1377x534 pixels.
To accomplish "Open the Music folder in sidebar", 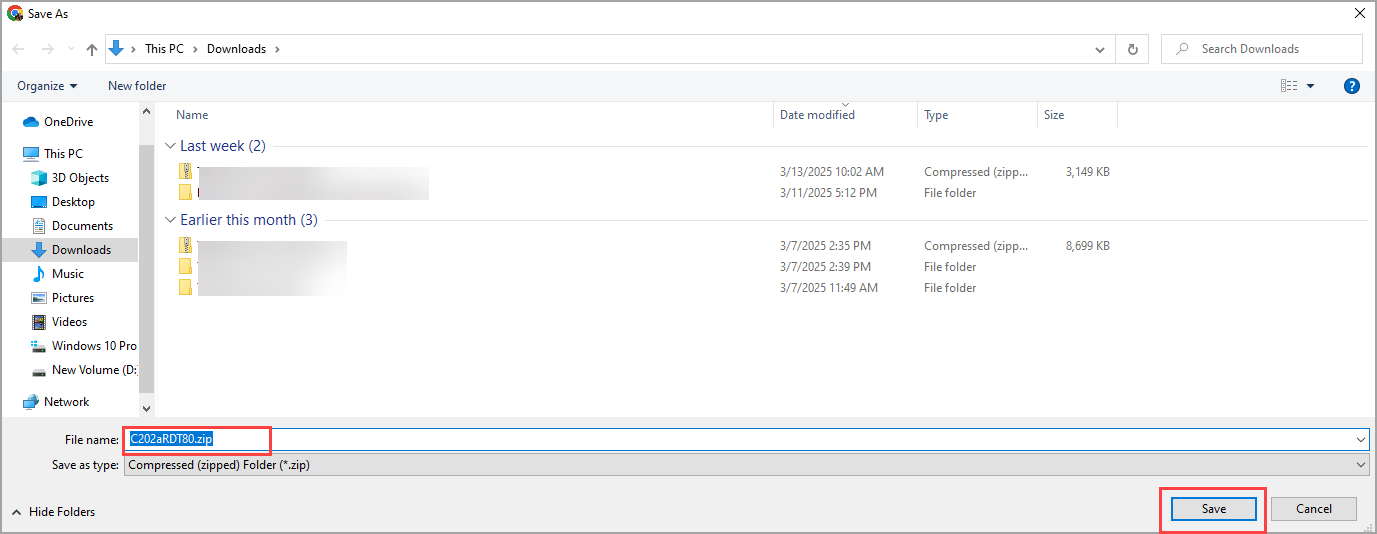I will (67, 274).
